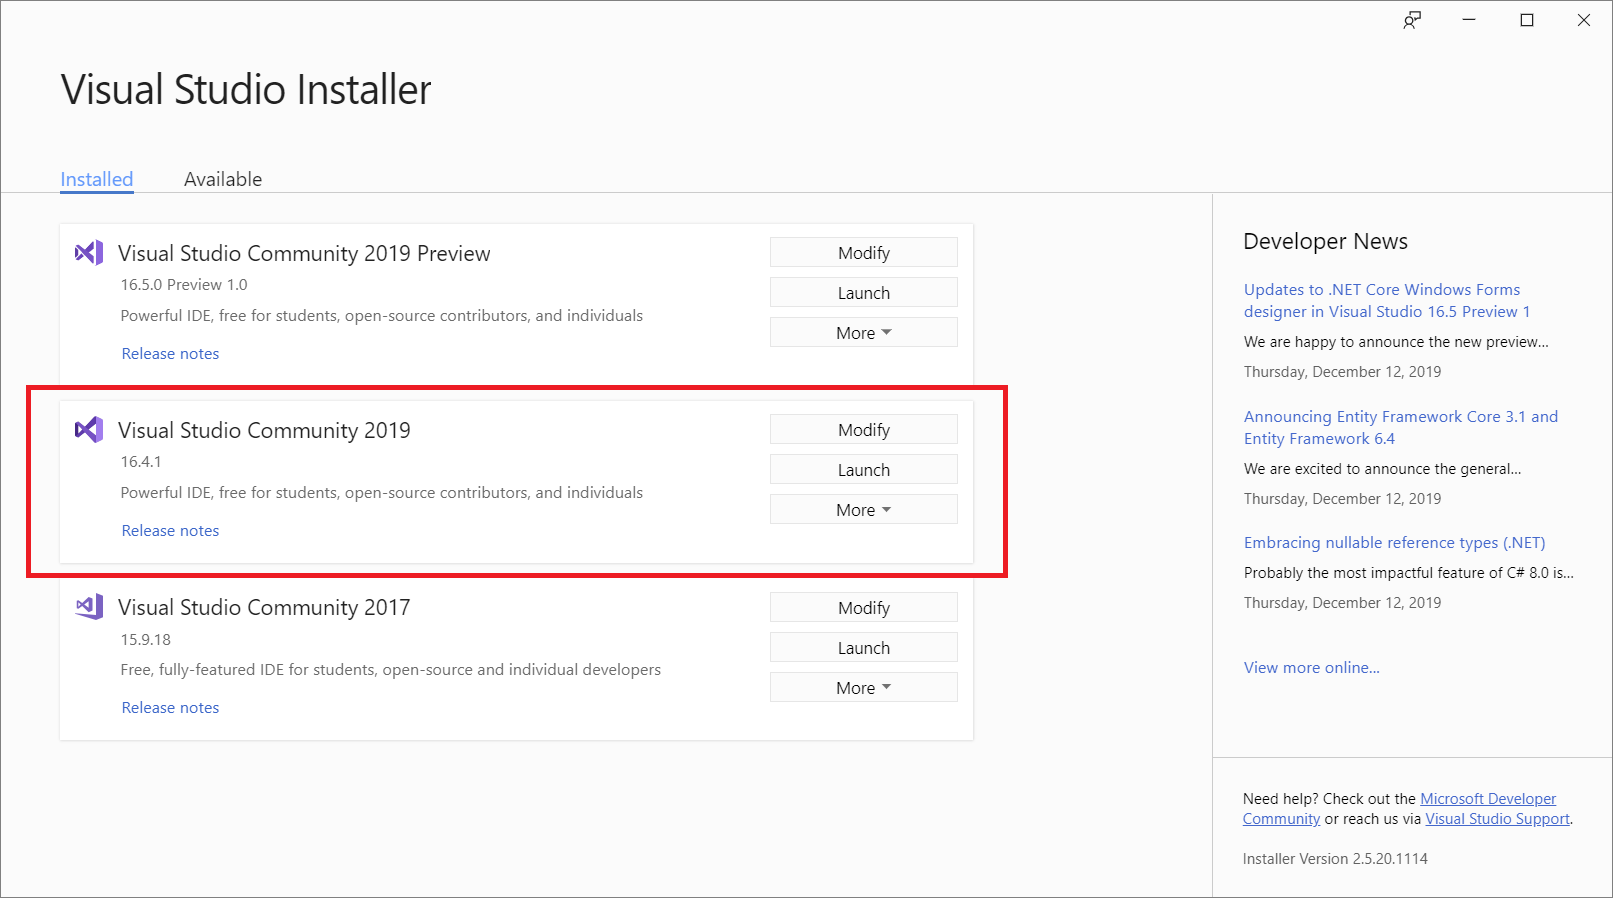Click the Visual Studio Community 2017 title
Image resolution: width=1613 pixels, height=898 pixels.
(x=264, y=607)
